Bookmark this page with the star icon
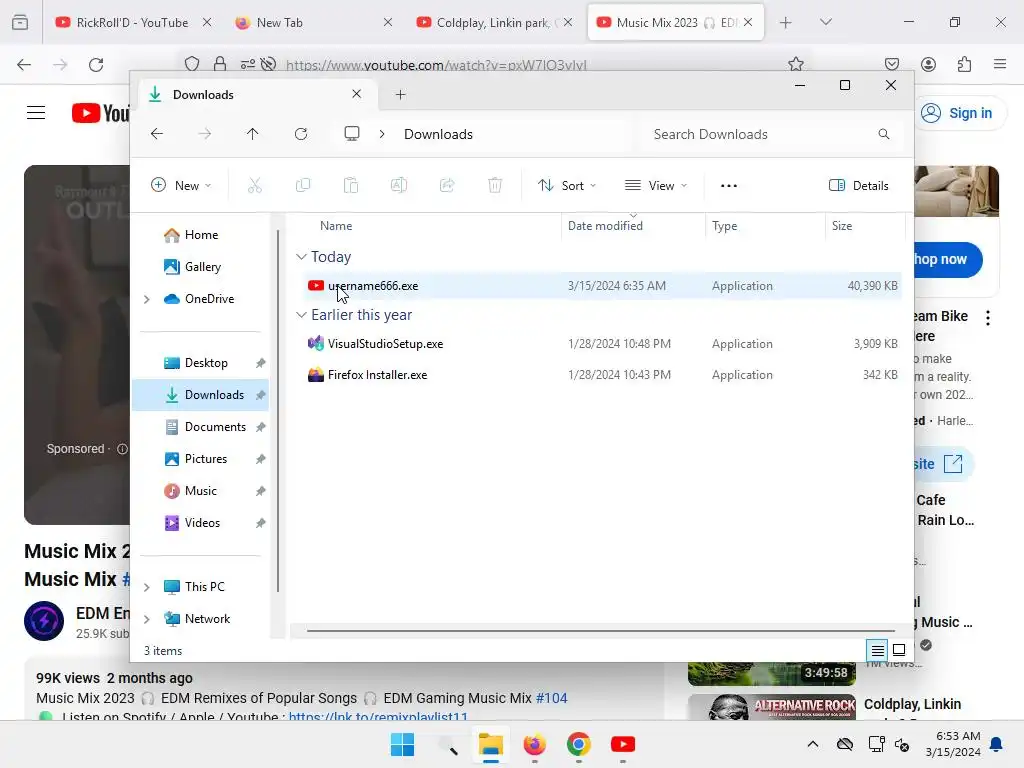 (x=795, y=64)
